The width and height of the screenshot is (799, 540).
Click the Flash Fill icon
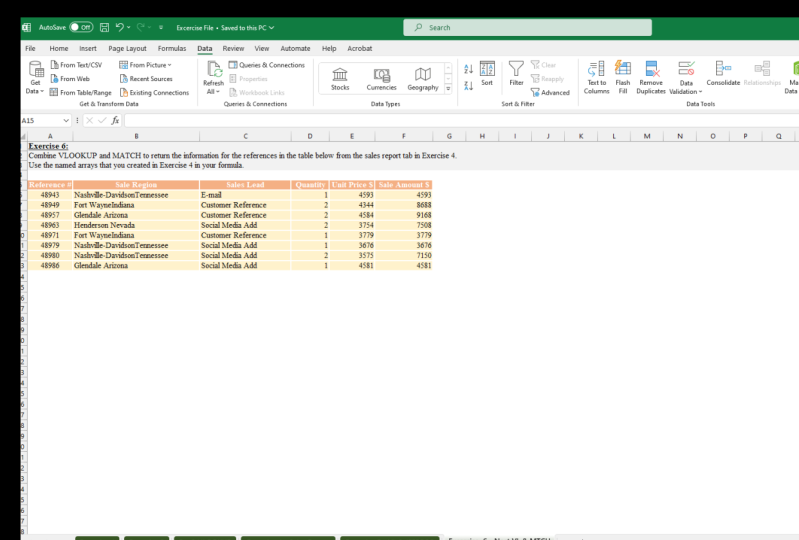coord(623,68)
